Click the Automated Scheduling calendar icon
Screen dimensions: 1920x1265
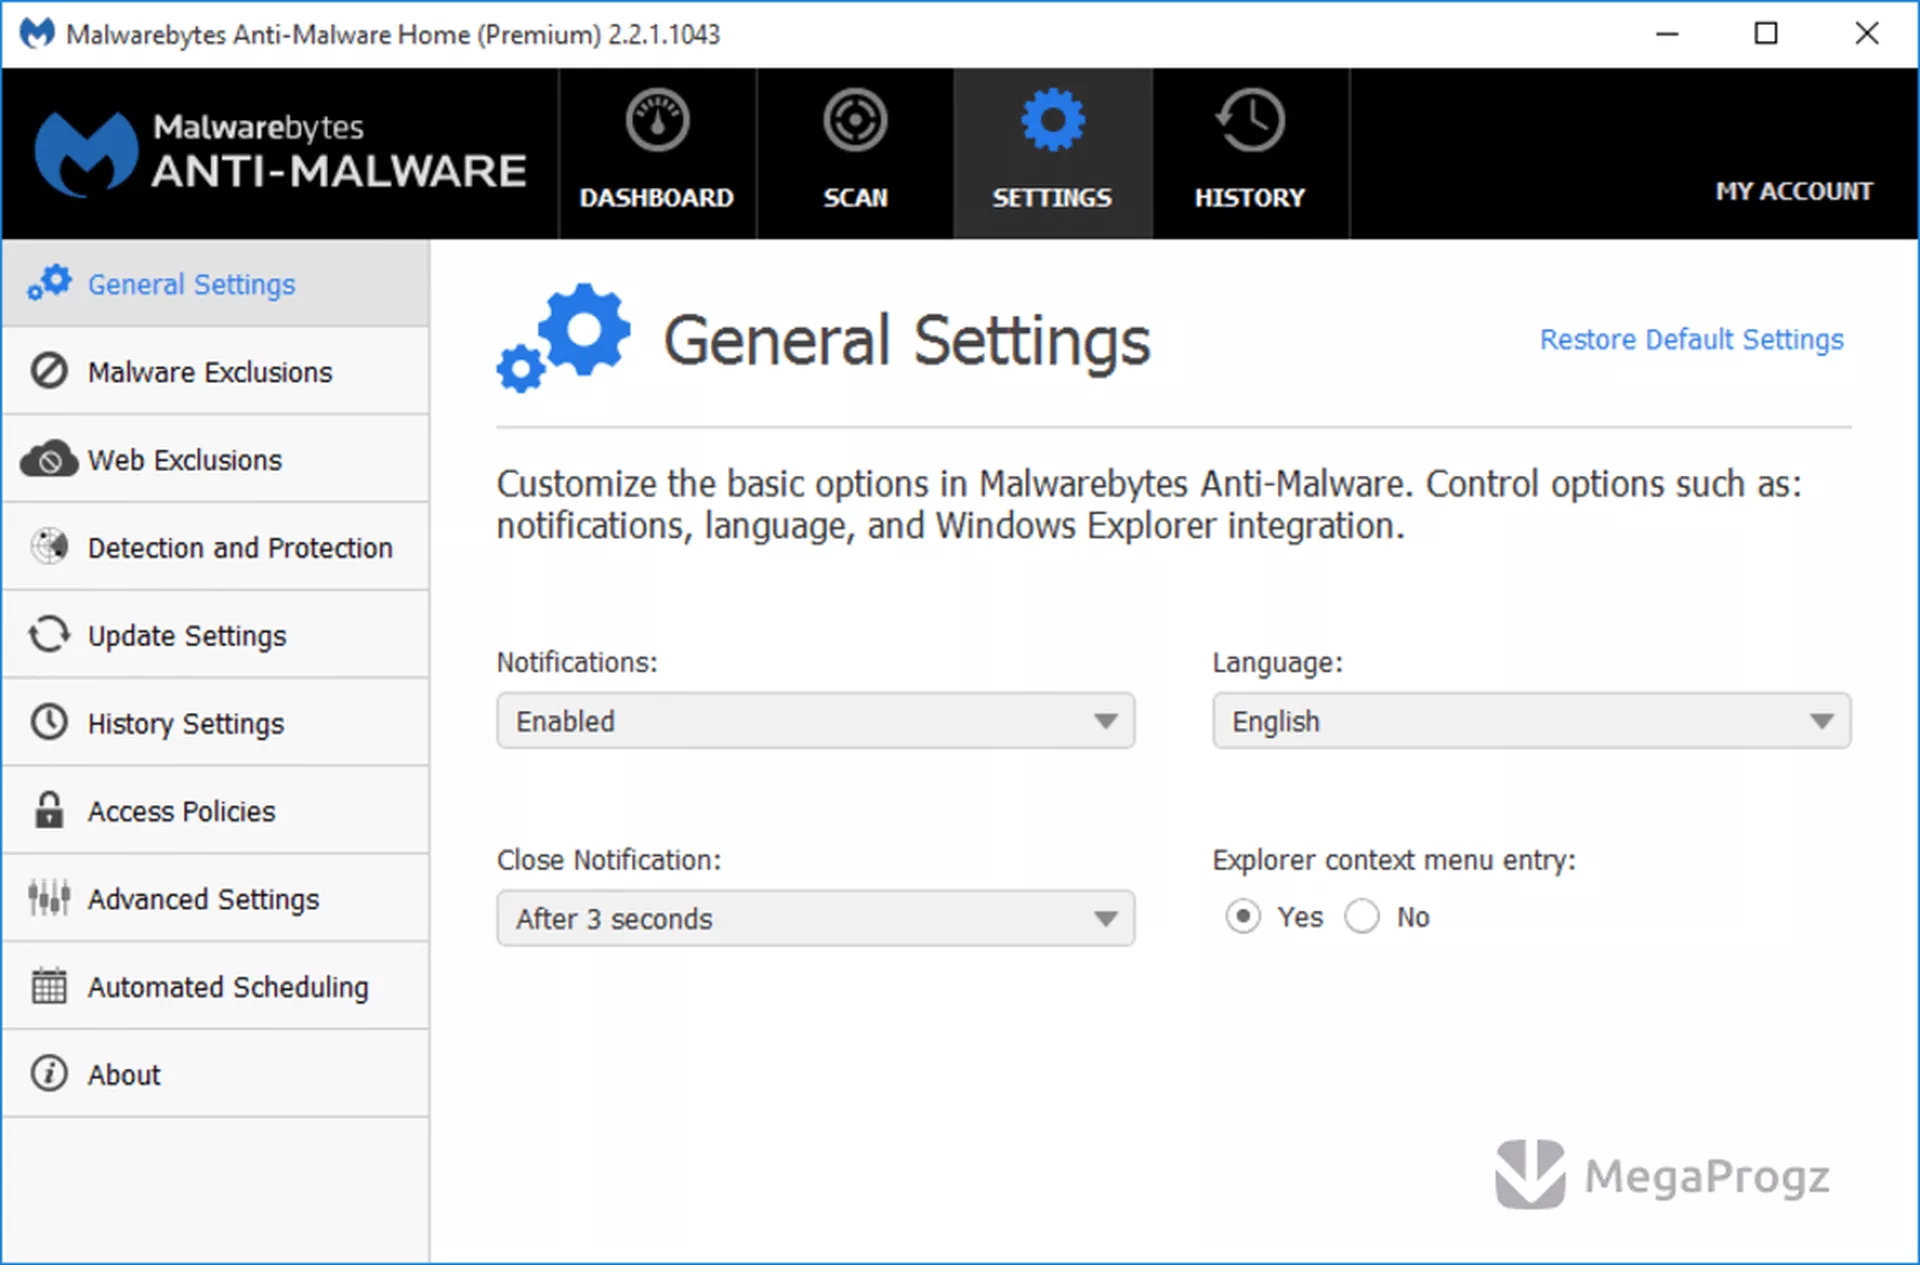tap(49, 986)
